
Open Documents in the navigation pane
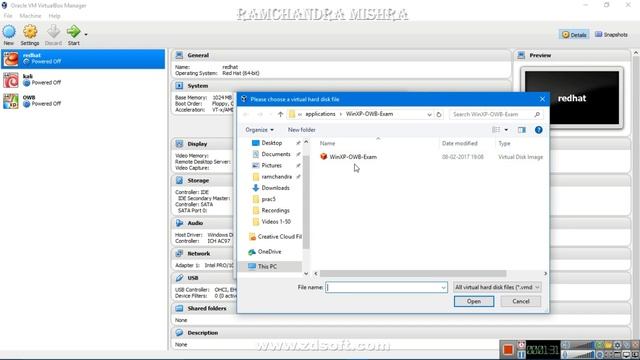[276, 154]
